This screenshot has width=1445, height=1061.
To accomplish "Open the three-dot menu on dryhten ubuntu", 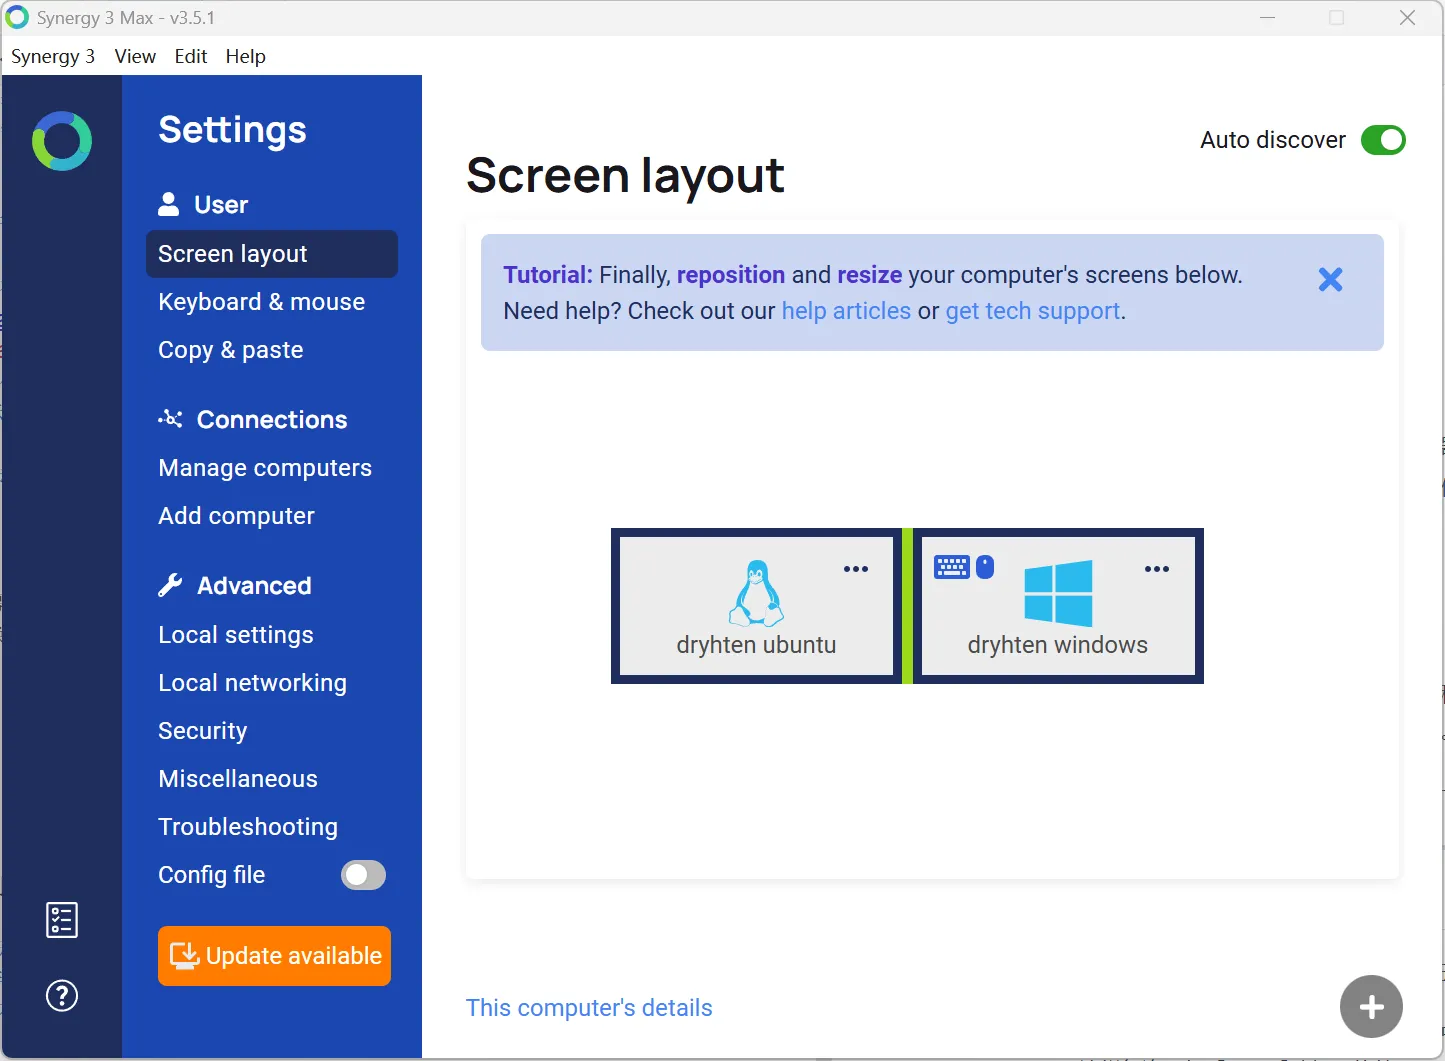I will (855, 569).
